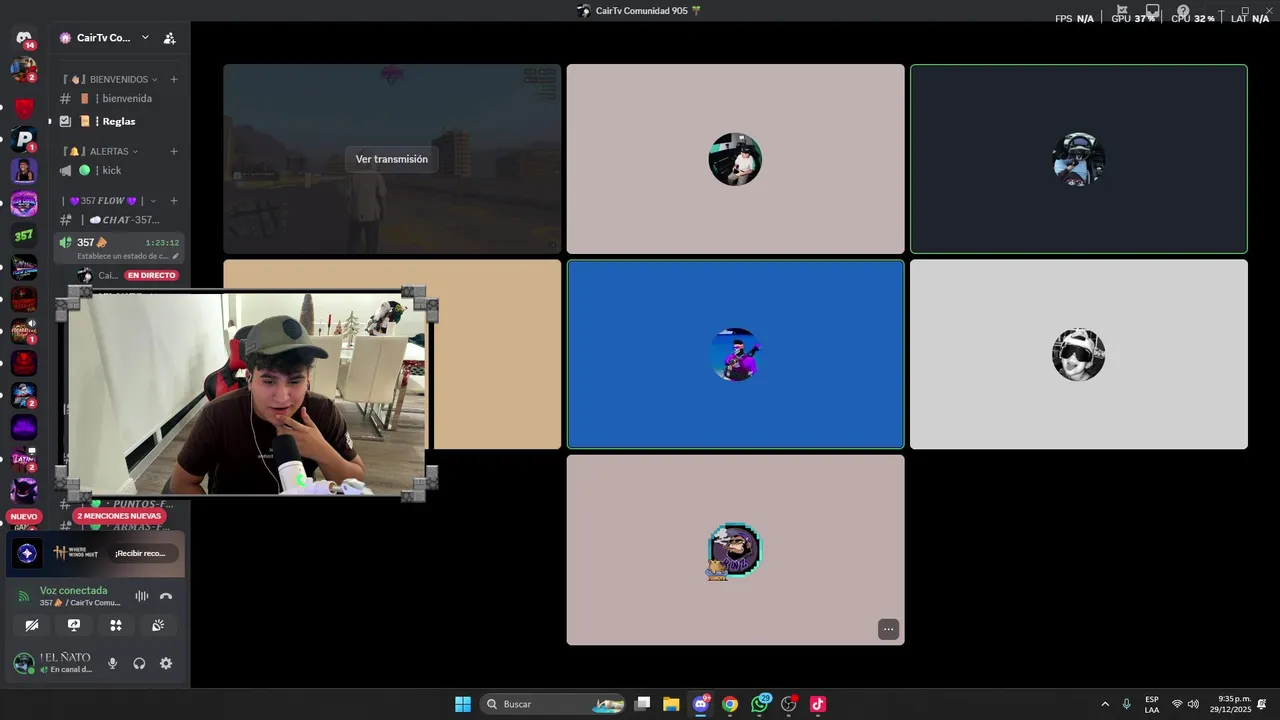Show hidden system tray icons

1105,704
